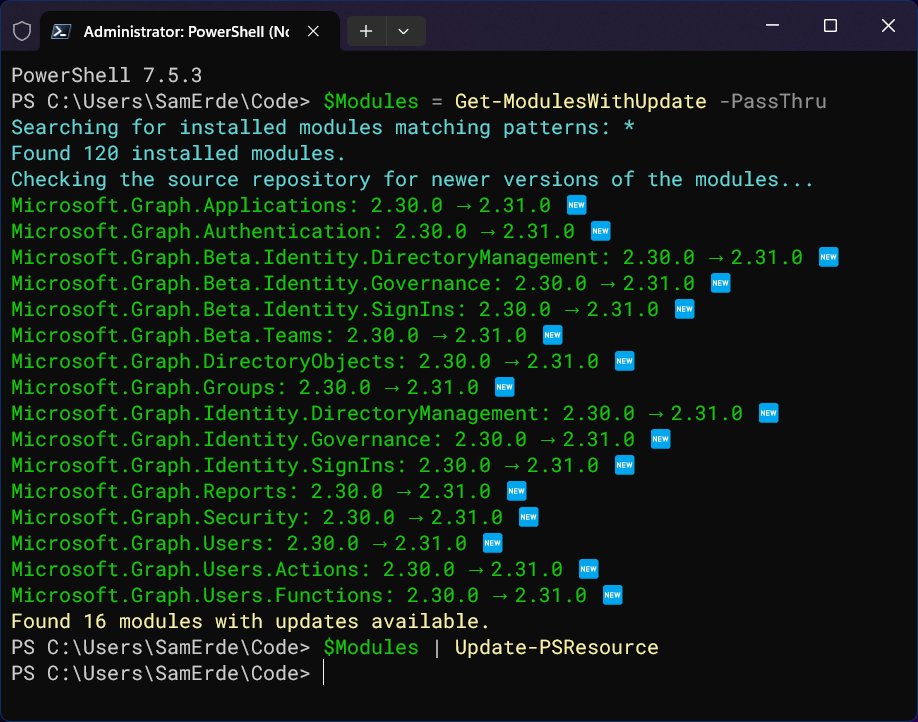Click 'Checking the source repository' line

pos(412,179)
